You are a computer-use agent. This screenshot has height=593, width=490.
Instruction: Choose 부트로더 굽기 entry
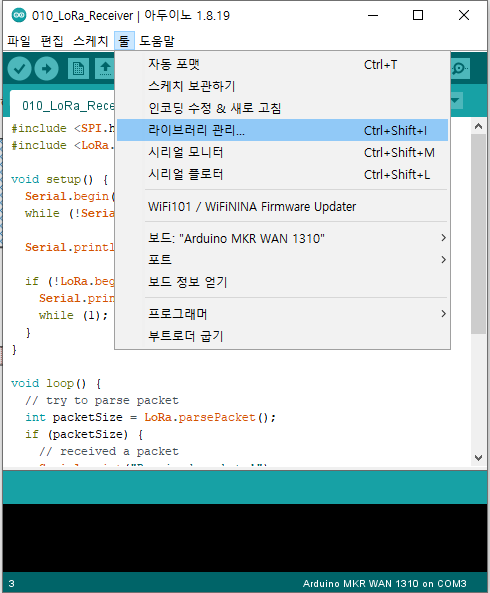tap(282, 336)
